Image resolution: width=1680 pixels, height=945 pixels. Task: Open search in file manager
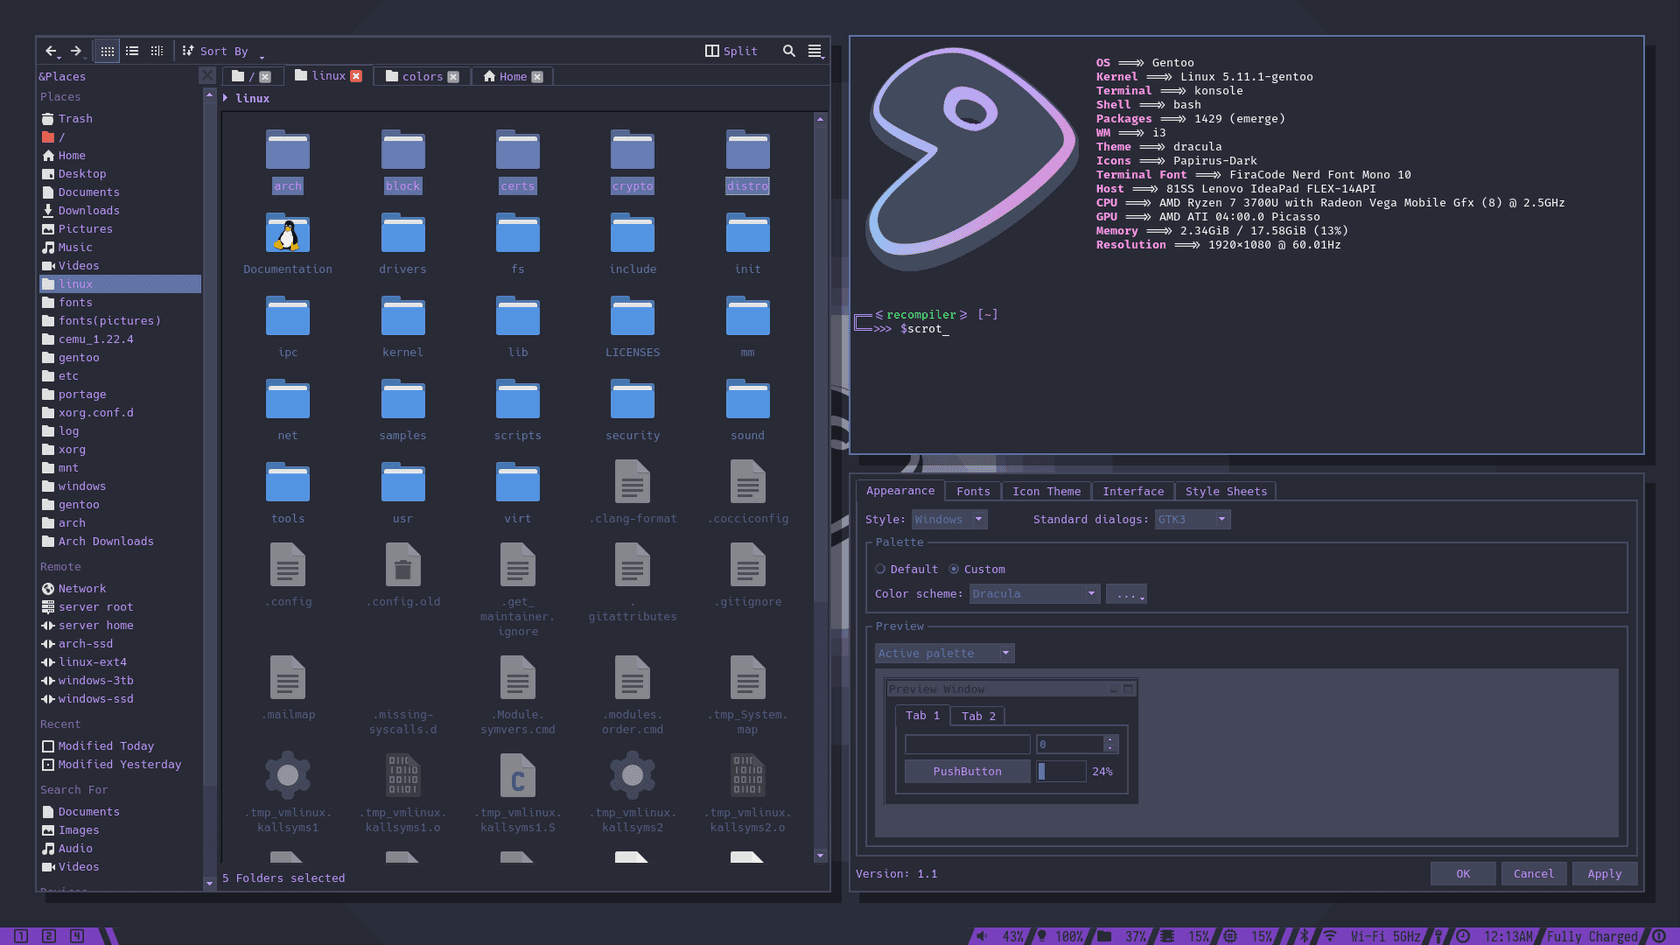coord(789,51)
